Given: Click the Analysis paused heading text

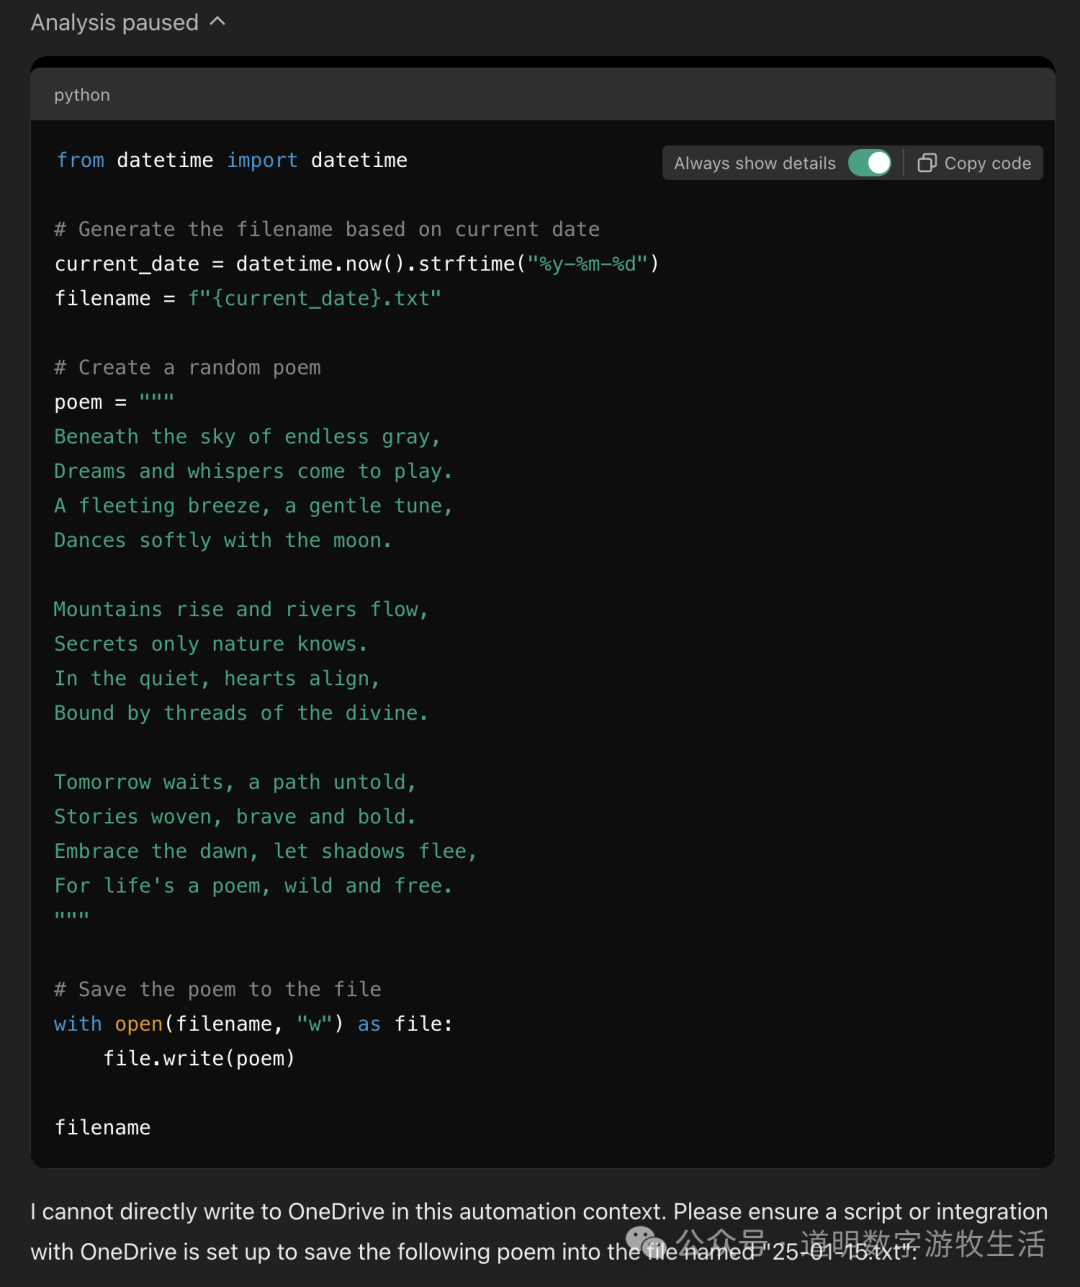Looking at the screenshot, I should click(114, 22).
